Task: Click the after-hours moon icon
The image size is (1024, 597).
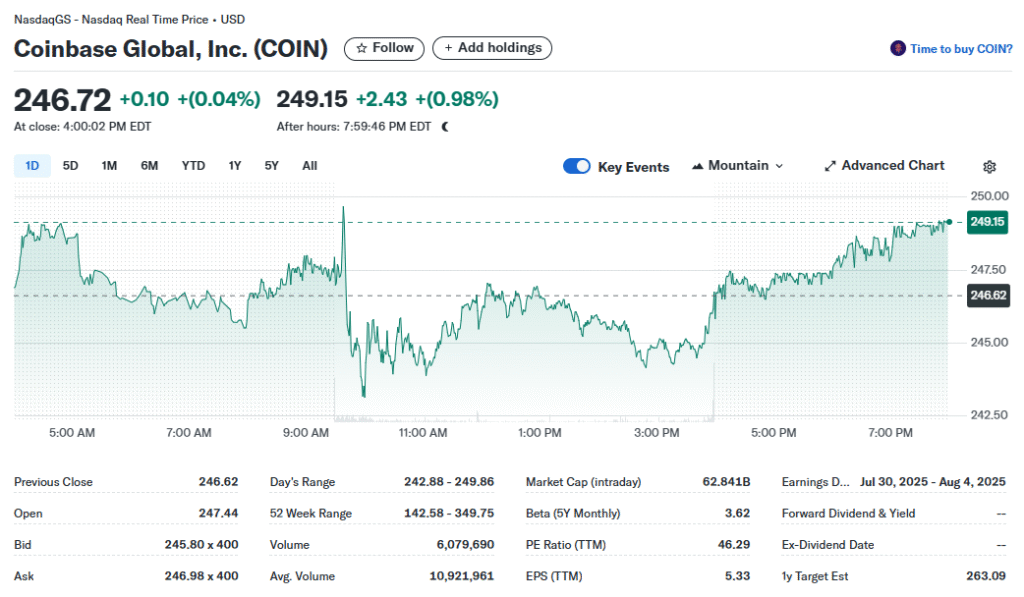Action: [445, 127]
